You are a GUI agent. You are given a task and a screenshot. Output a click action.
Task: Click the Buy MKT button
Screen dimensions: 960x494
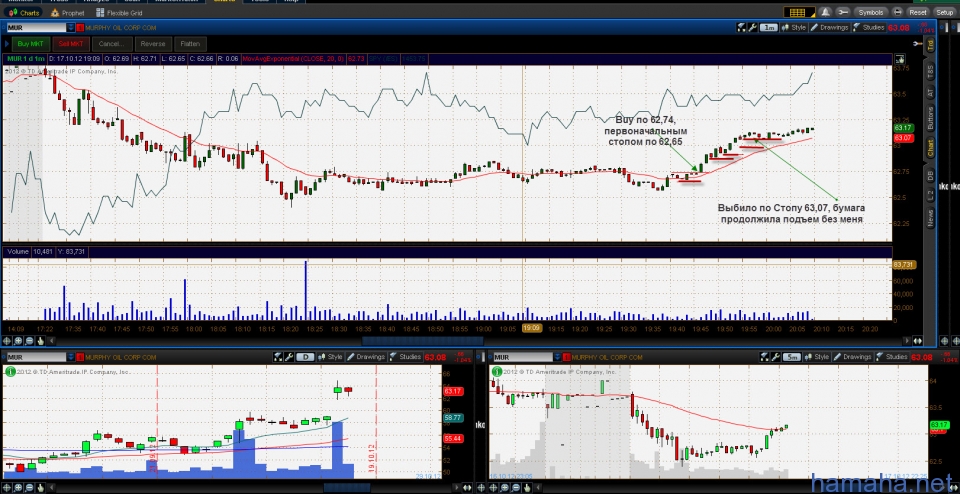click(x=31, y=44)
